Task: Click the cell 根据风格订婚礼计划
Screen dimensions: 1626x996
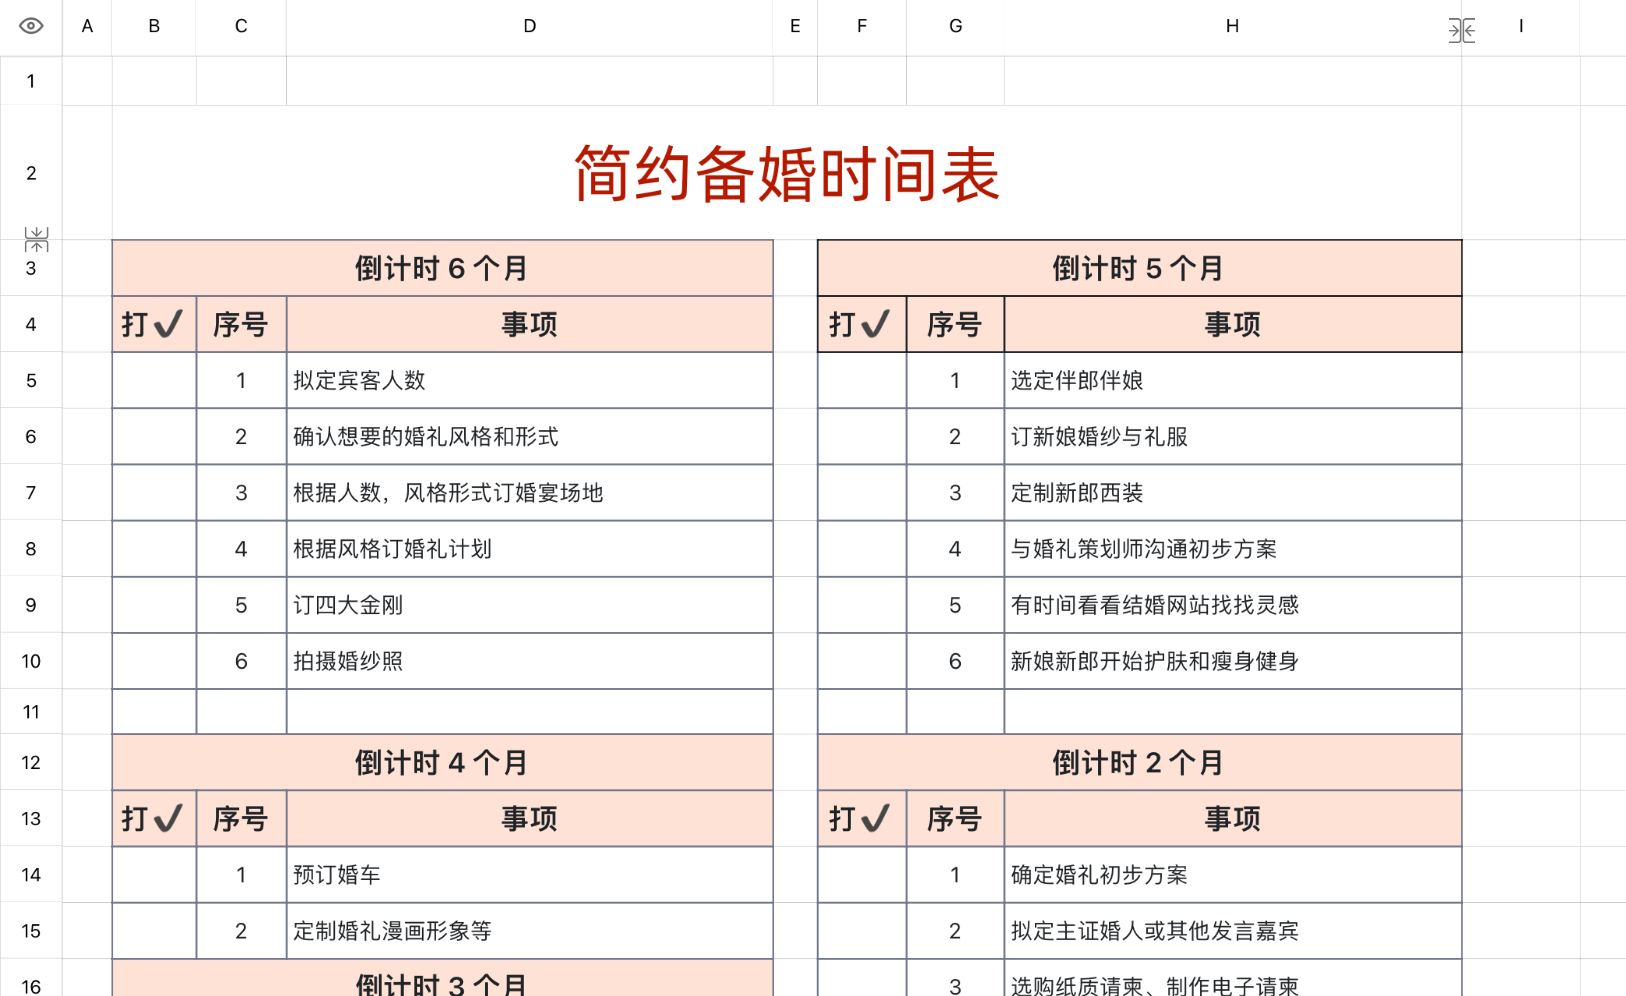Action: click(529, 548)
